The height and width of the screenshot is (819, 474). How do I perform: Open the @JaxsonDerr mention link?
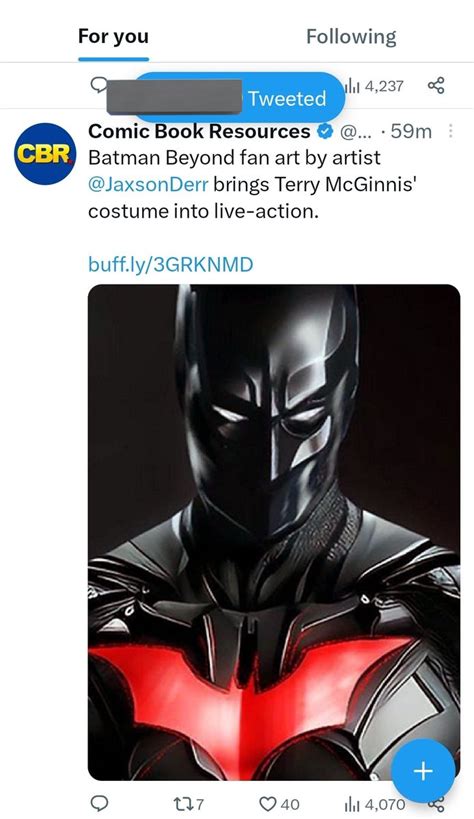(148, 184)
